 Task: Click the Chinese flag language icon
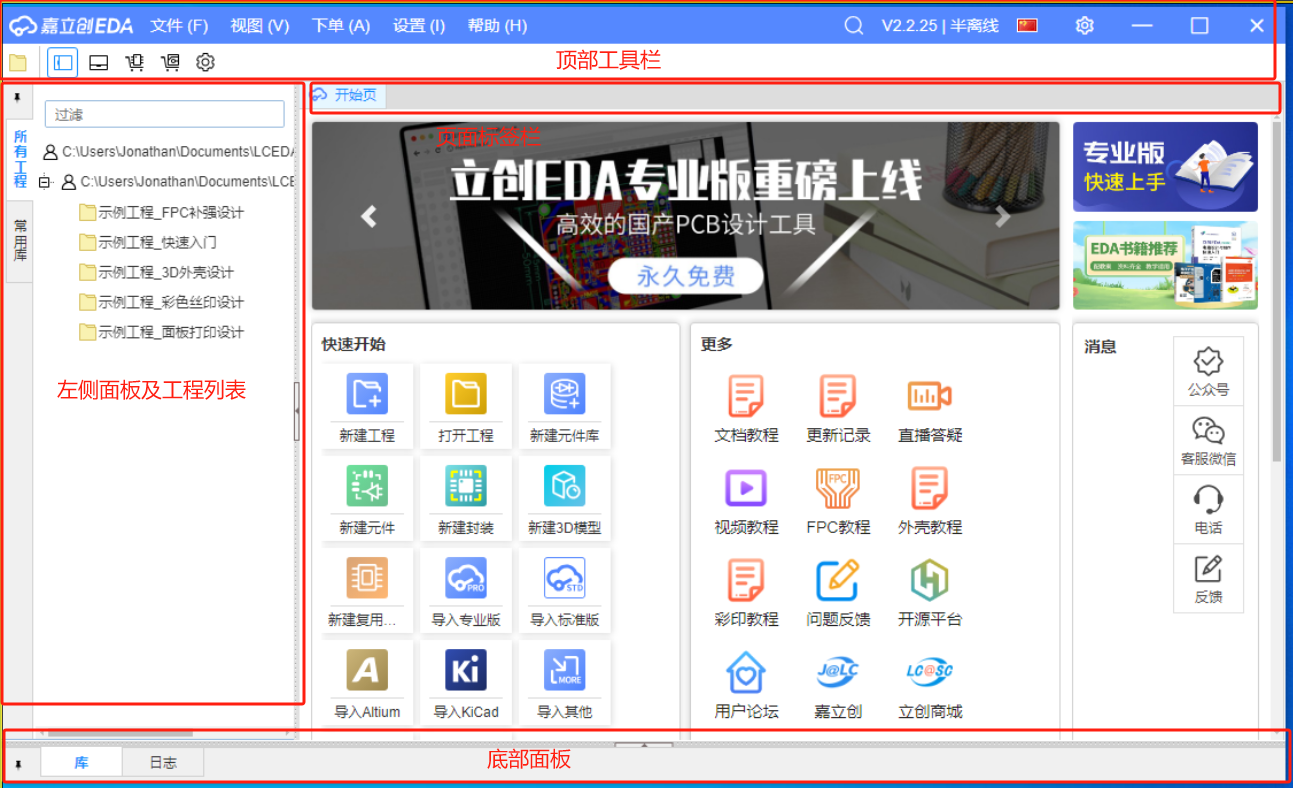tap(1027, 25)
